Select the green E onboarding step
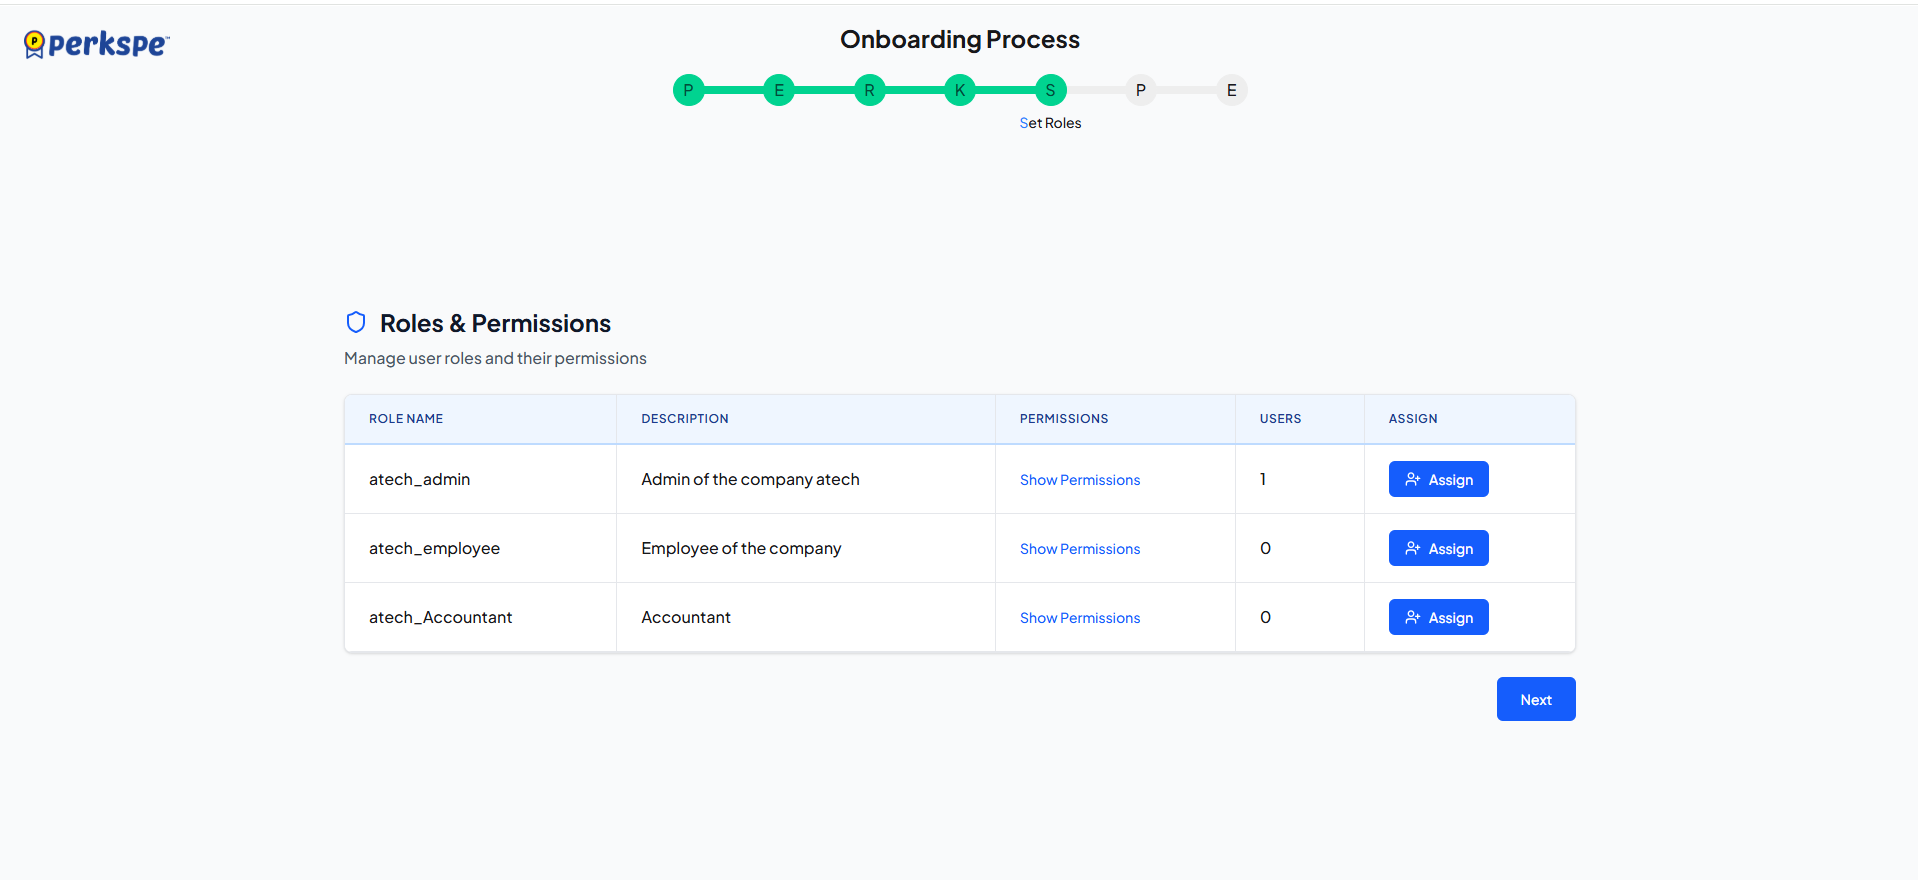This screenshot has width=1918, height=880. (778, 90)
